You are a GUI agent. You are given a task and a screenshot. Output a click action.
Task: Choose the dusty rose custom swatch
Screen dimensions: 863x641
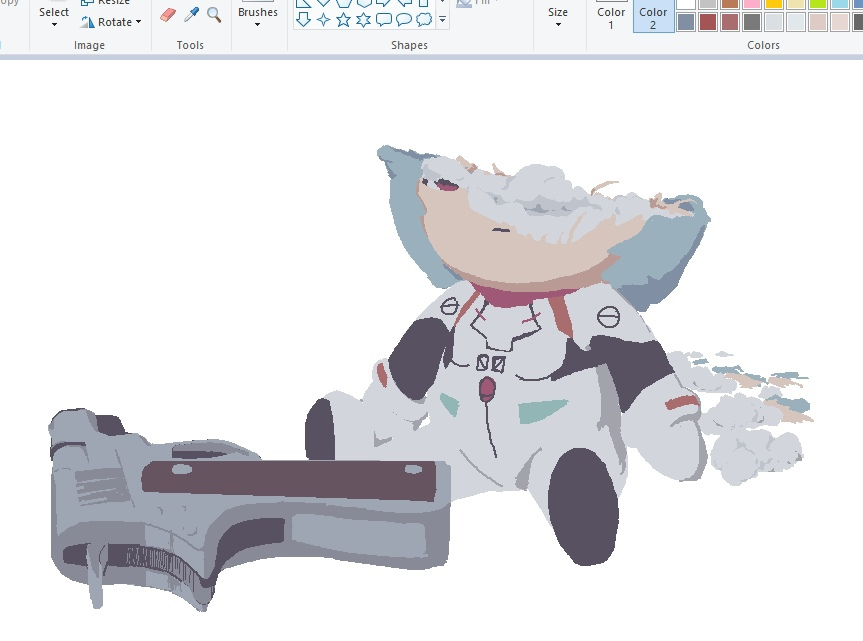(730, 22)
